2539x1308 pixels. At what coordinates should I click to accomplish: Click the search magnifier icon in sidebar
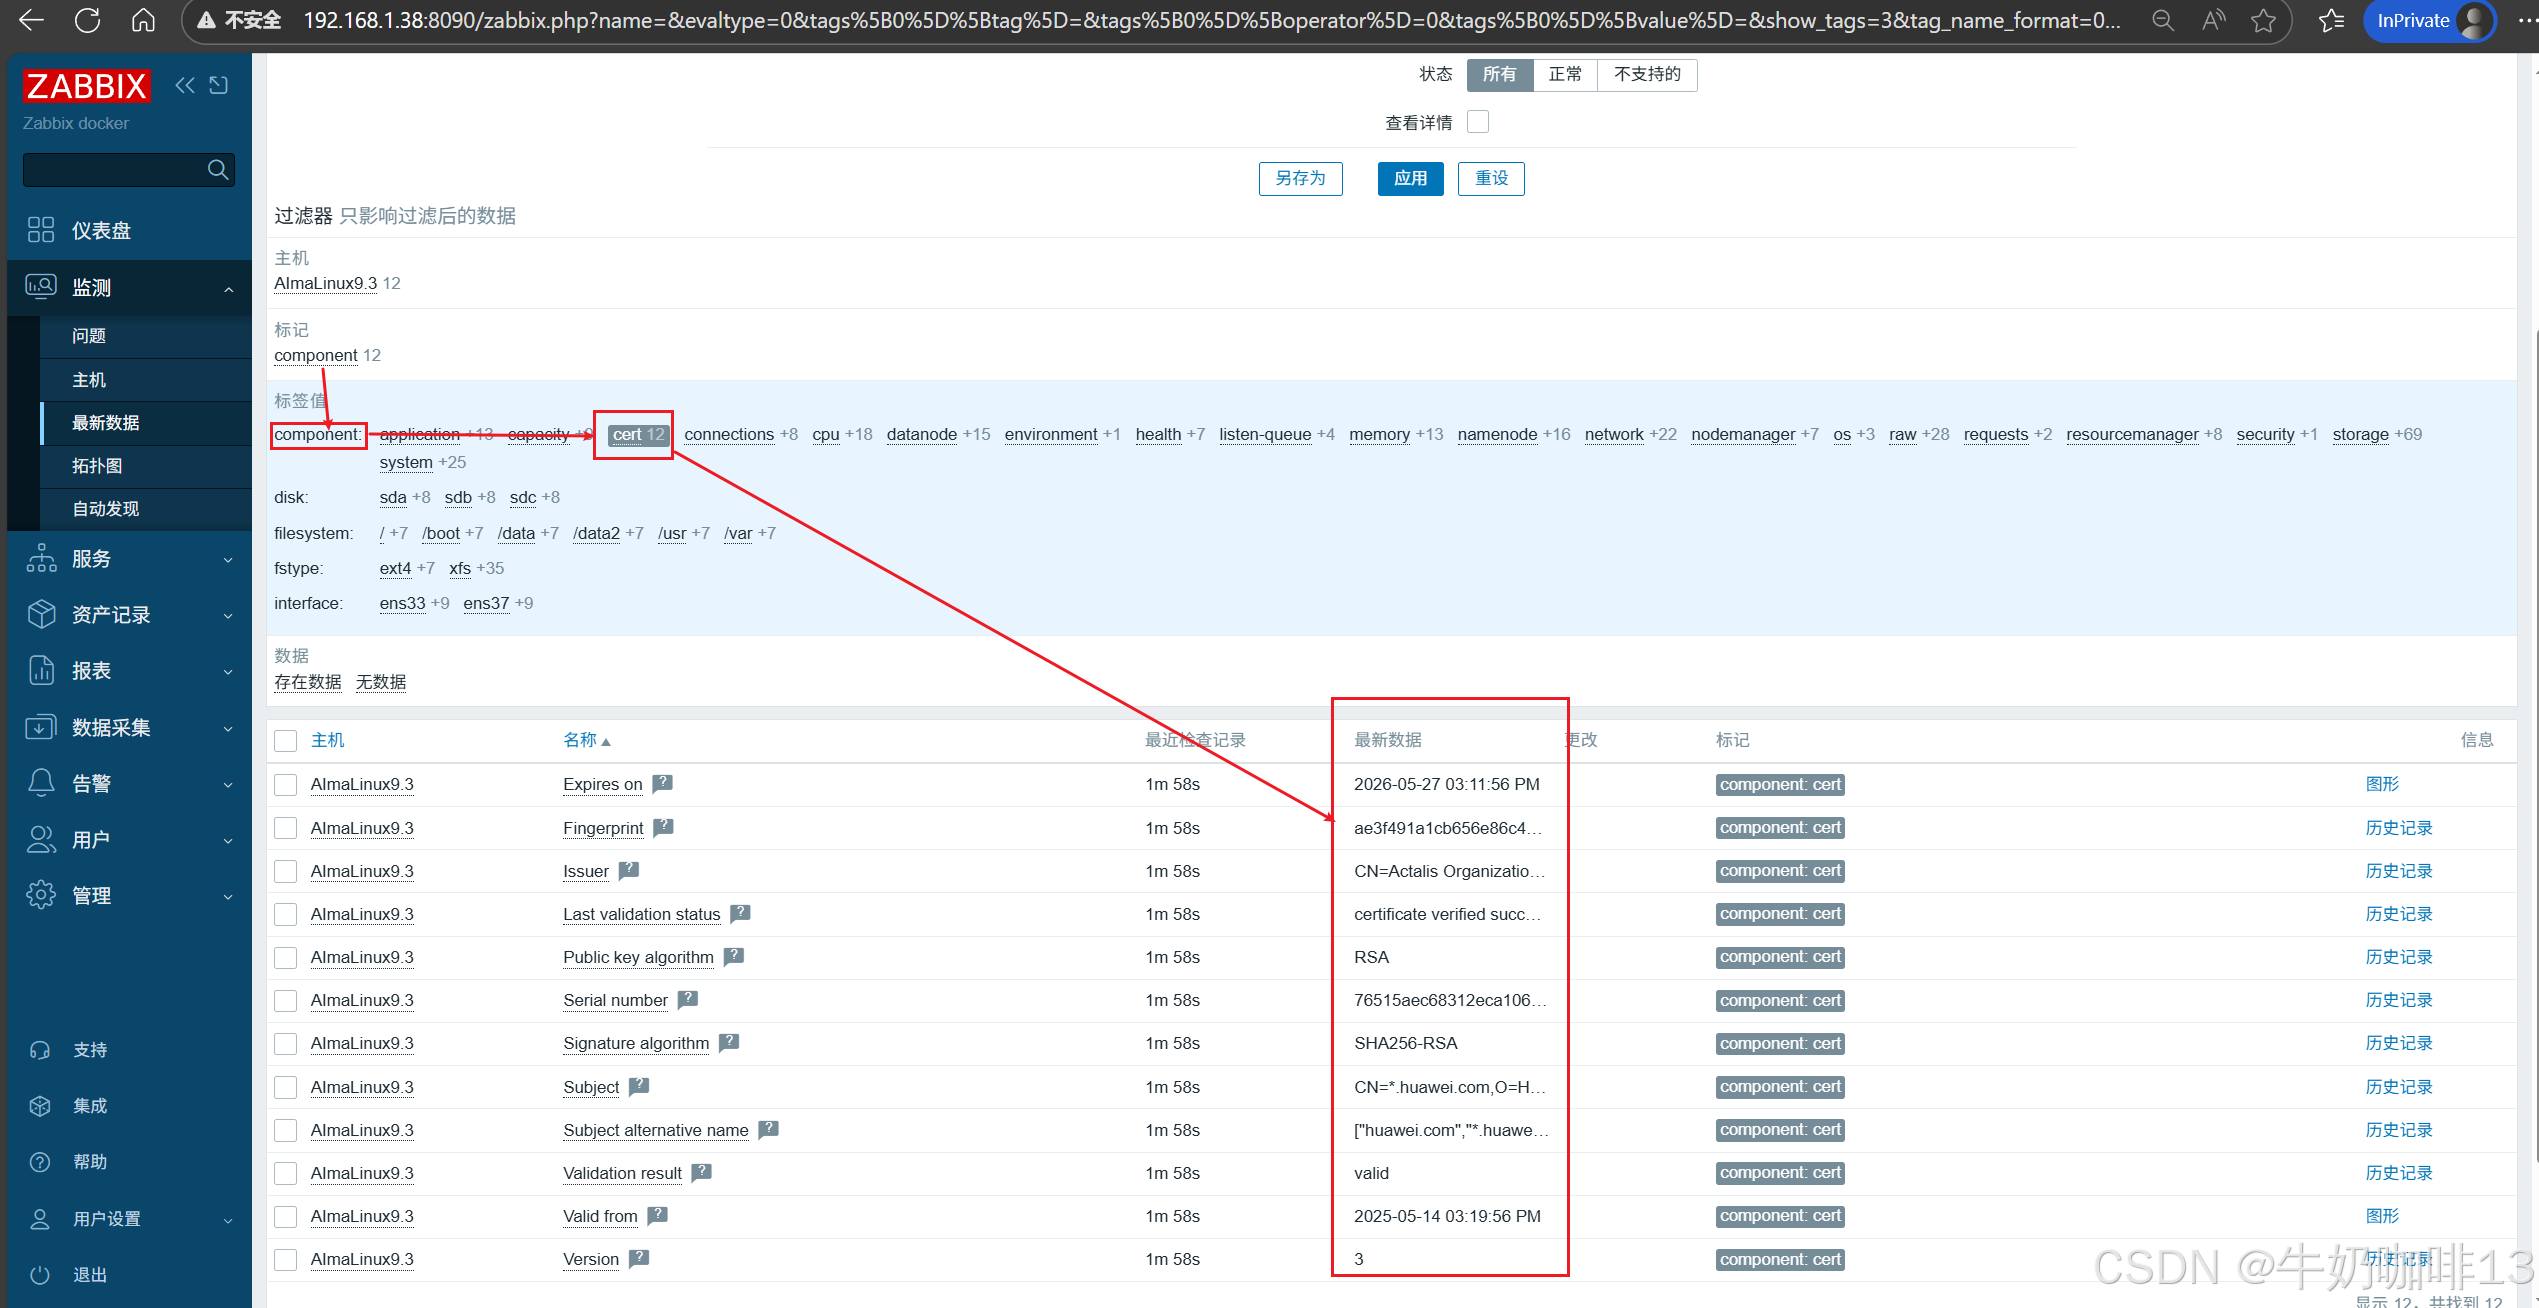coord(217,170)
